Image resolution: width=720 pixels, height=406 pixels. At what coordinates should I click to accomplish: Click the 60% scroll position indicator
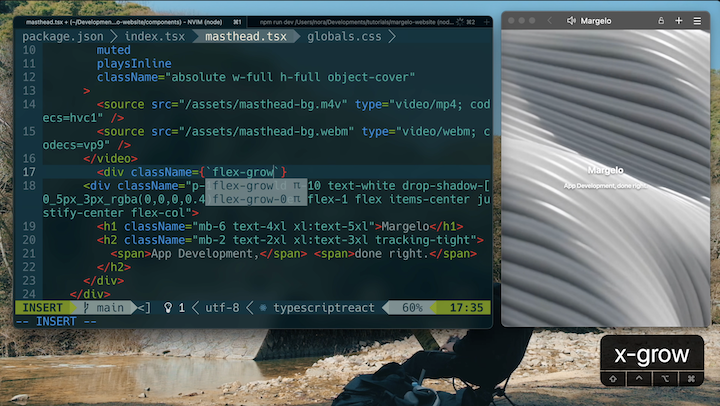tap(412, 308)
